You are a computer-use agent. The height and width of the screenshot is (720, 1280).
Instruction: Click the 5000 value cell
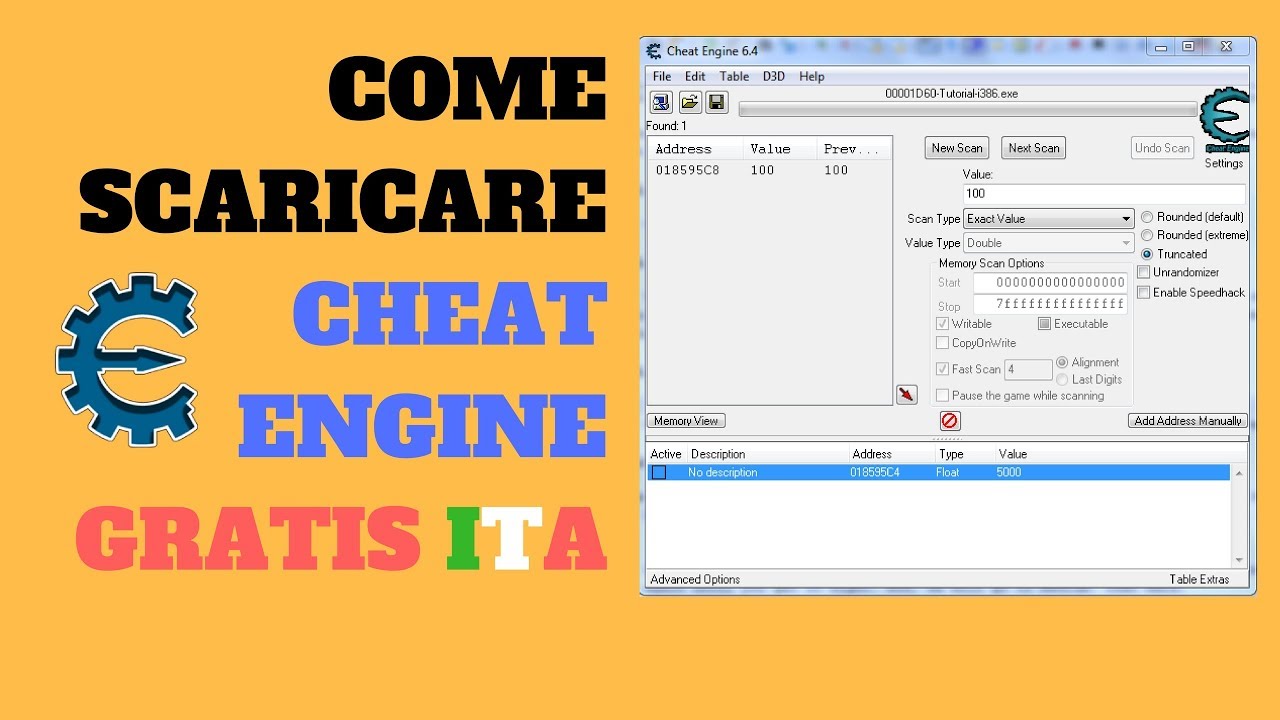click(1009, 472)
